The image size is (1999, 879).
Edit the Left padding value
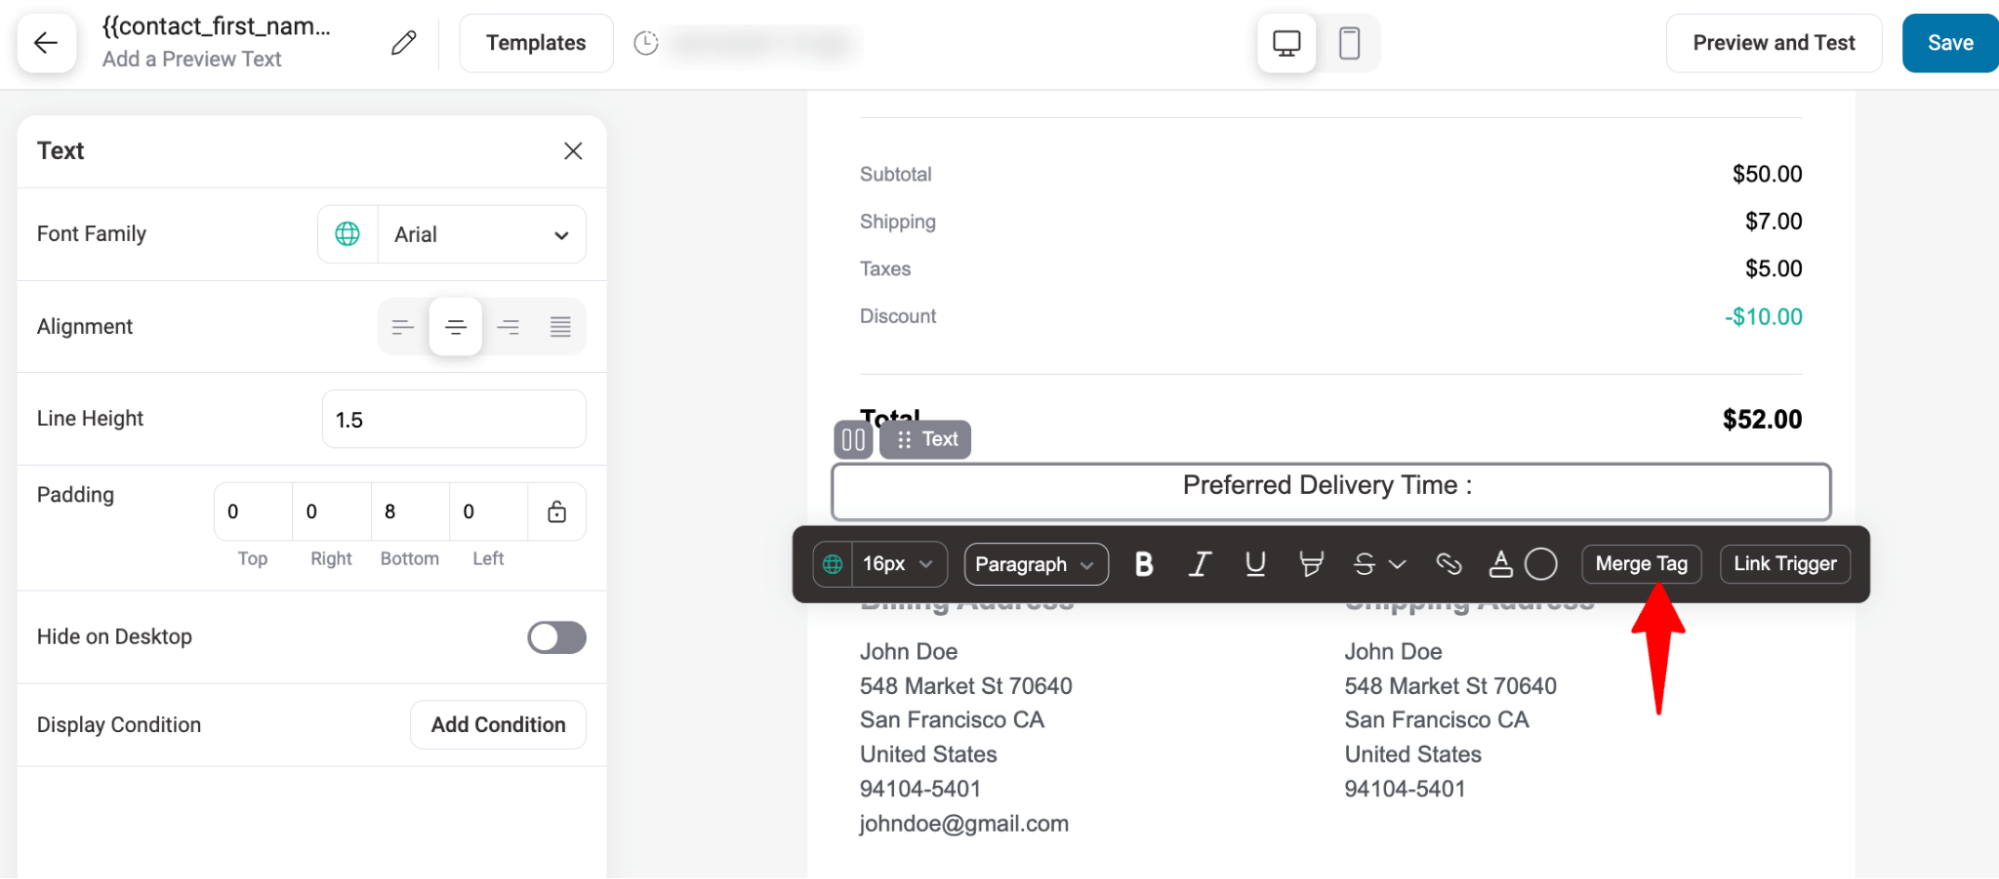point(488,512)
